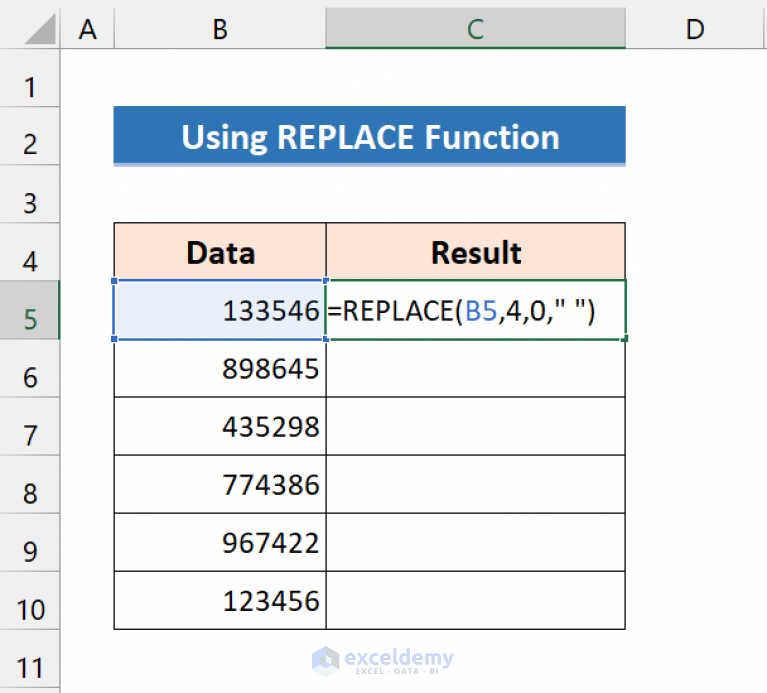The width and height of the screenshot is (767, 693).
Task: Click cell containing 435298
Action: point(220,426)
